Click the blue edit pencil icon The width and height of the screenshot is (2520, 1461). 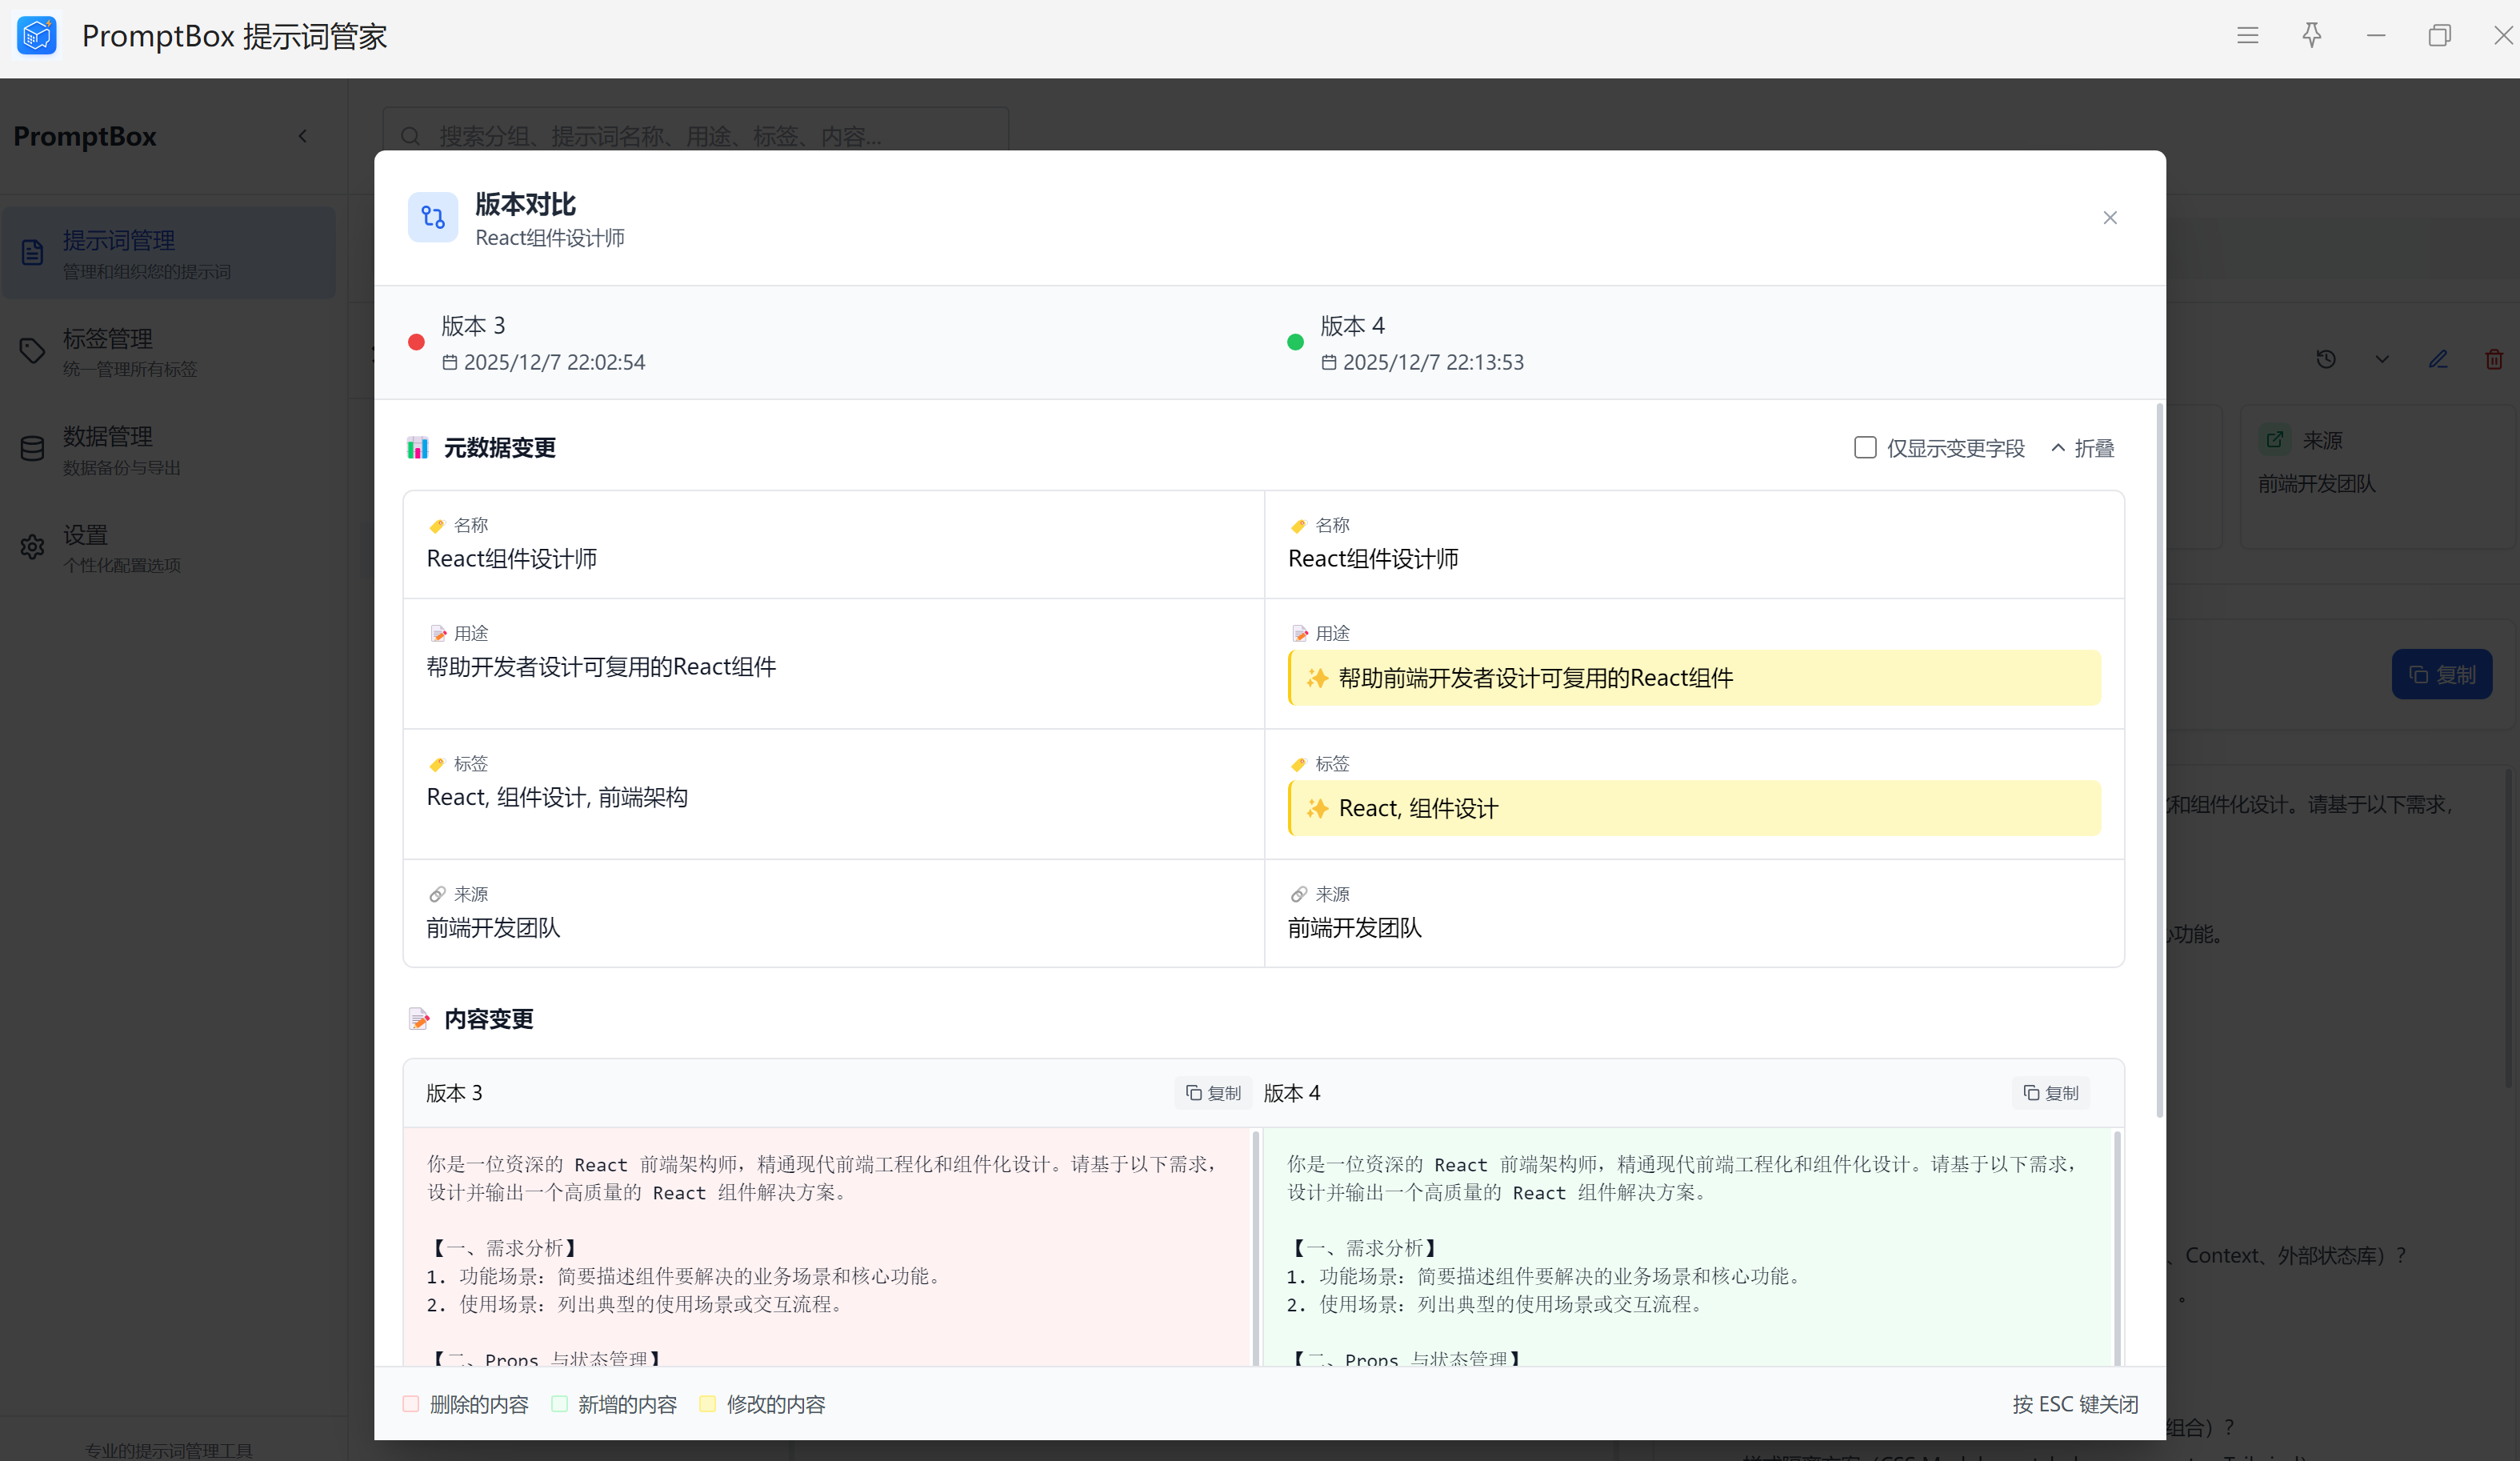click(x=2437, y=359)
